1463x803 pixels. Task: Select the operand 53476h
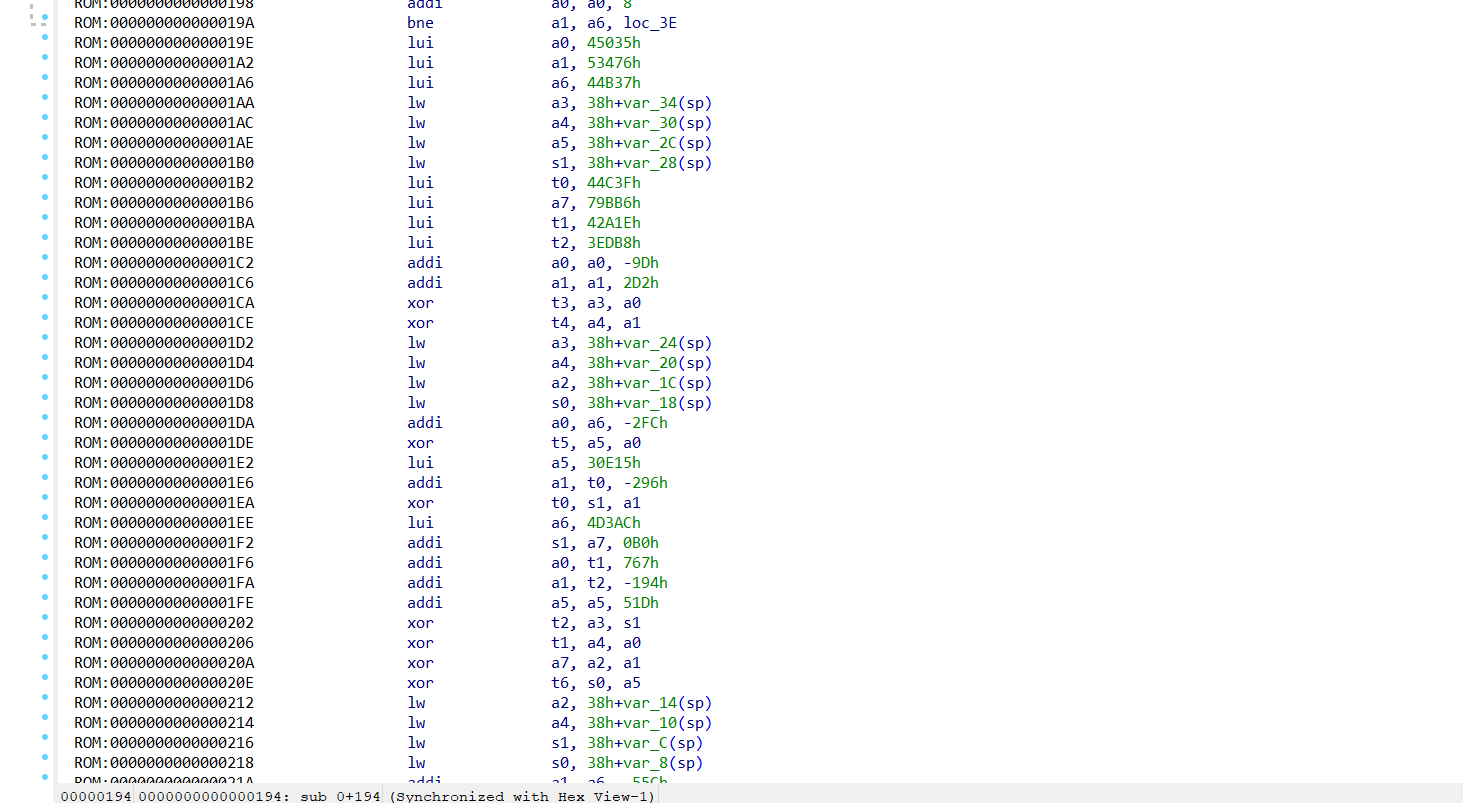pos(614,63)
